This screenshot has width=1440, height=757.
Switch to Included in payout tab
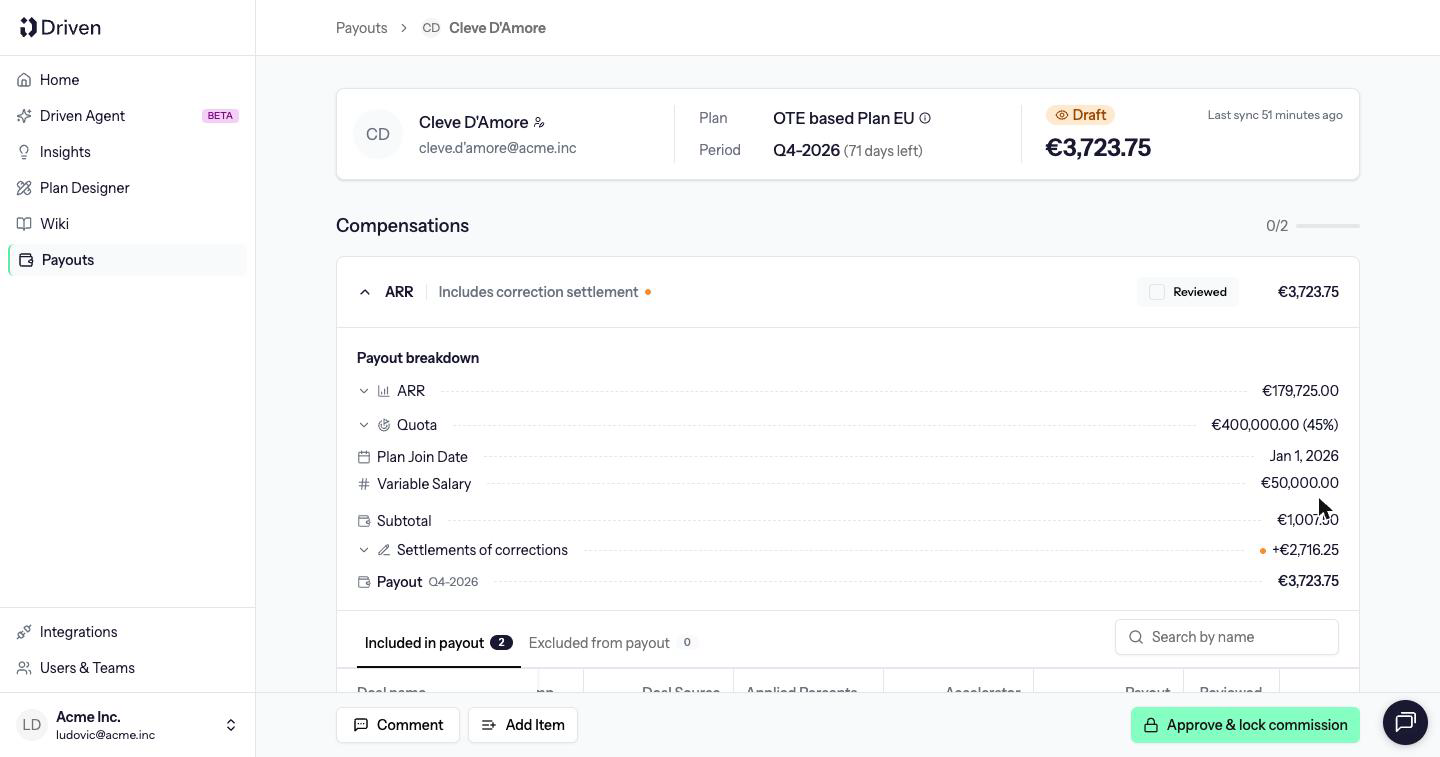438,643
